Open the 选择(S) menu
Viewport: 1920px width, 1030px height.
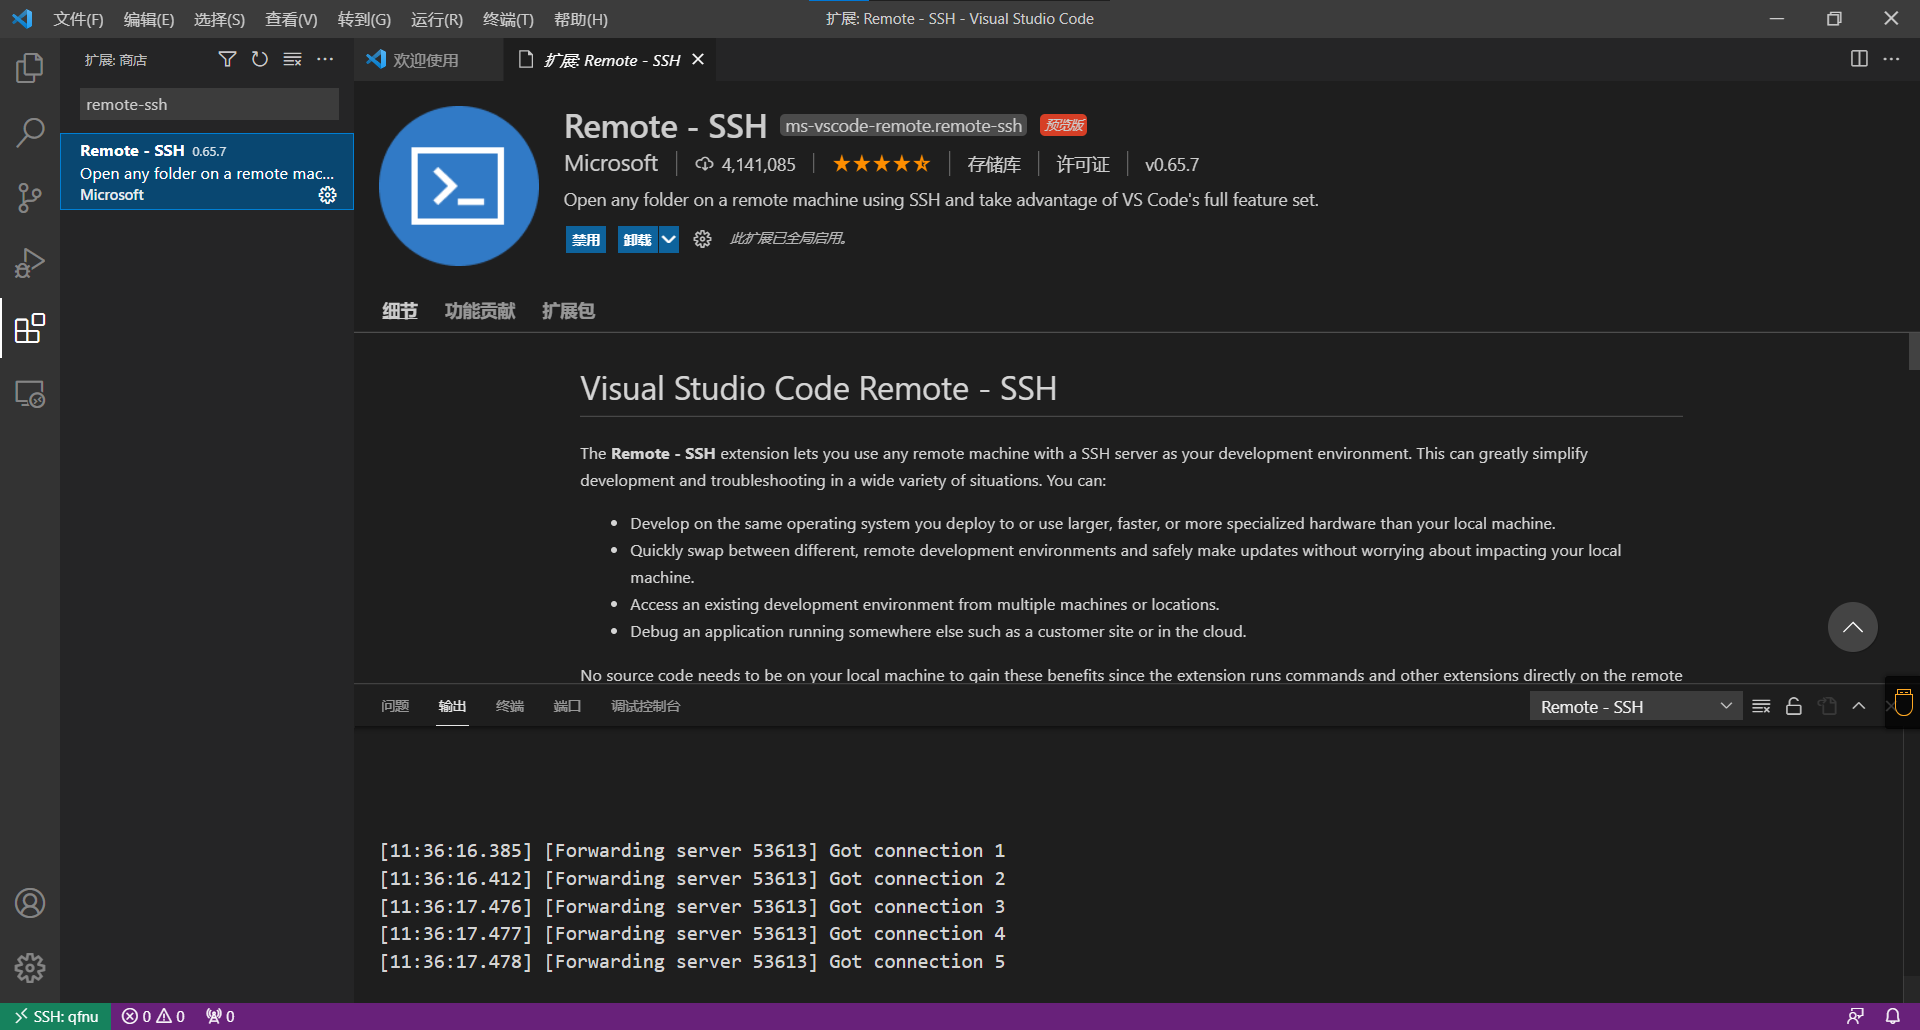point(219,19)
